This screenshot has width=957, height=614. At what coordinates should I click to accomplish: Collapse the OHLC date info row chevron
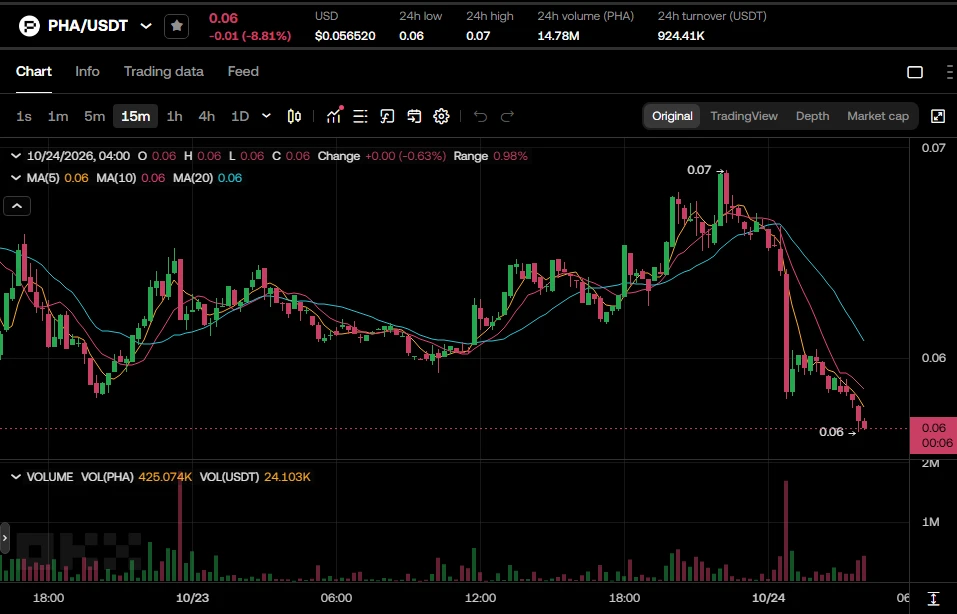tap(16, 156)
